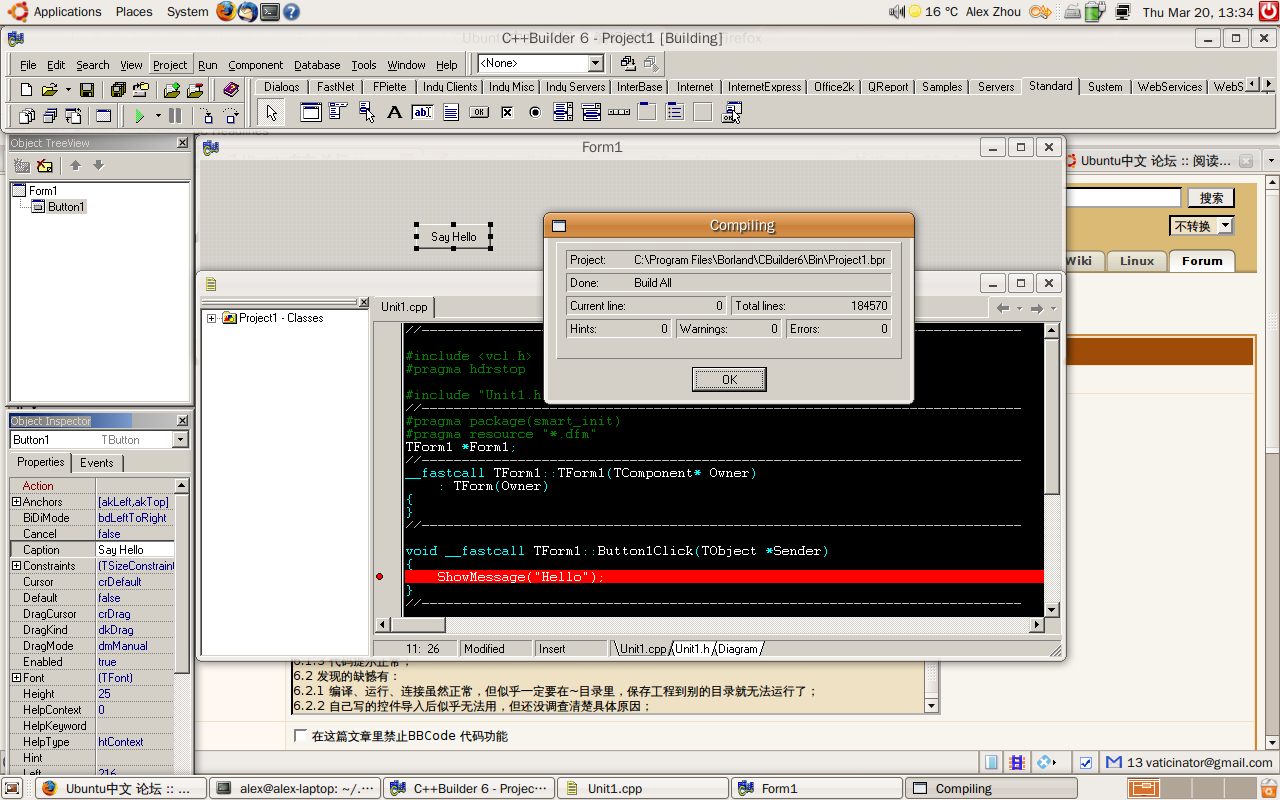Screen dimensions: 1280x800
Task: Select the MainMenu component icon
Action: pyautogui.click(x=338, y=113)
